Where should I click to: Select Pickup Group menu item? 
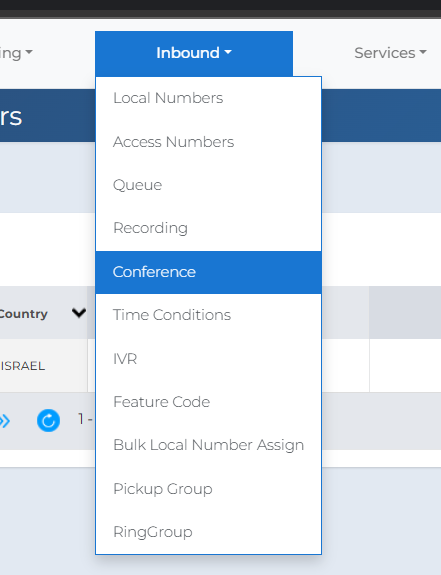point(208,489)
